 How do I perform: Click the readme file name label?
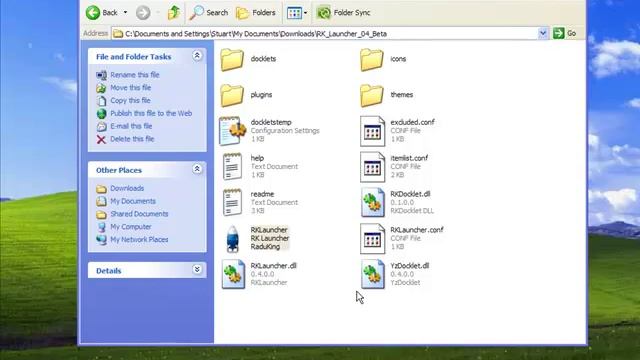tap(262, 194)
